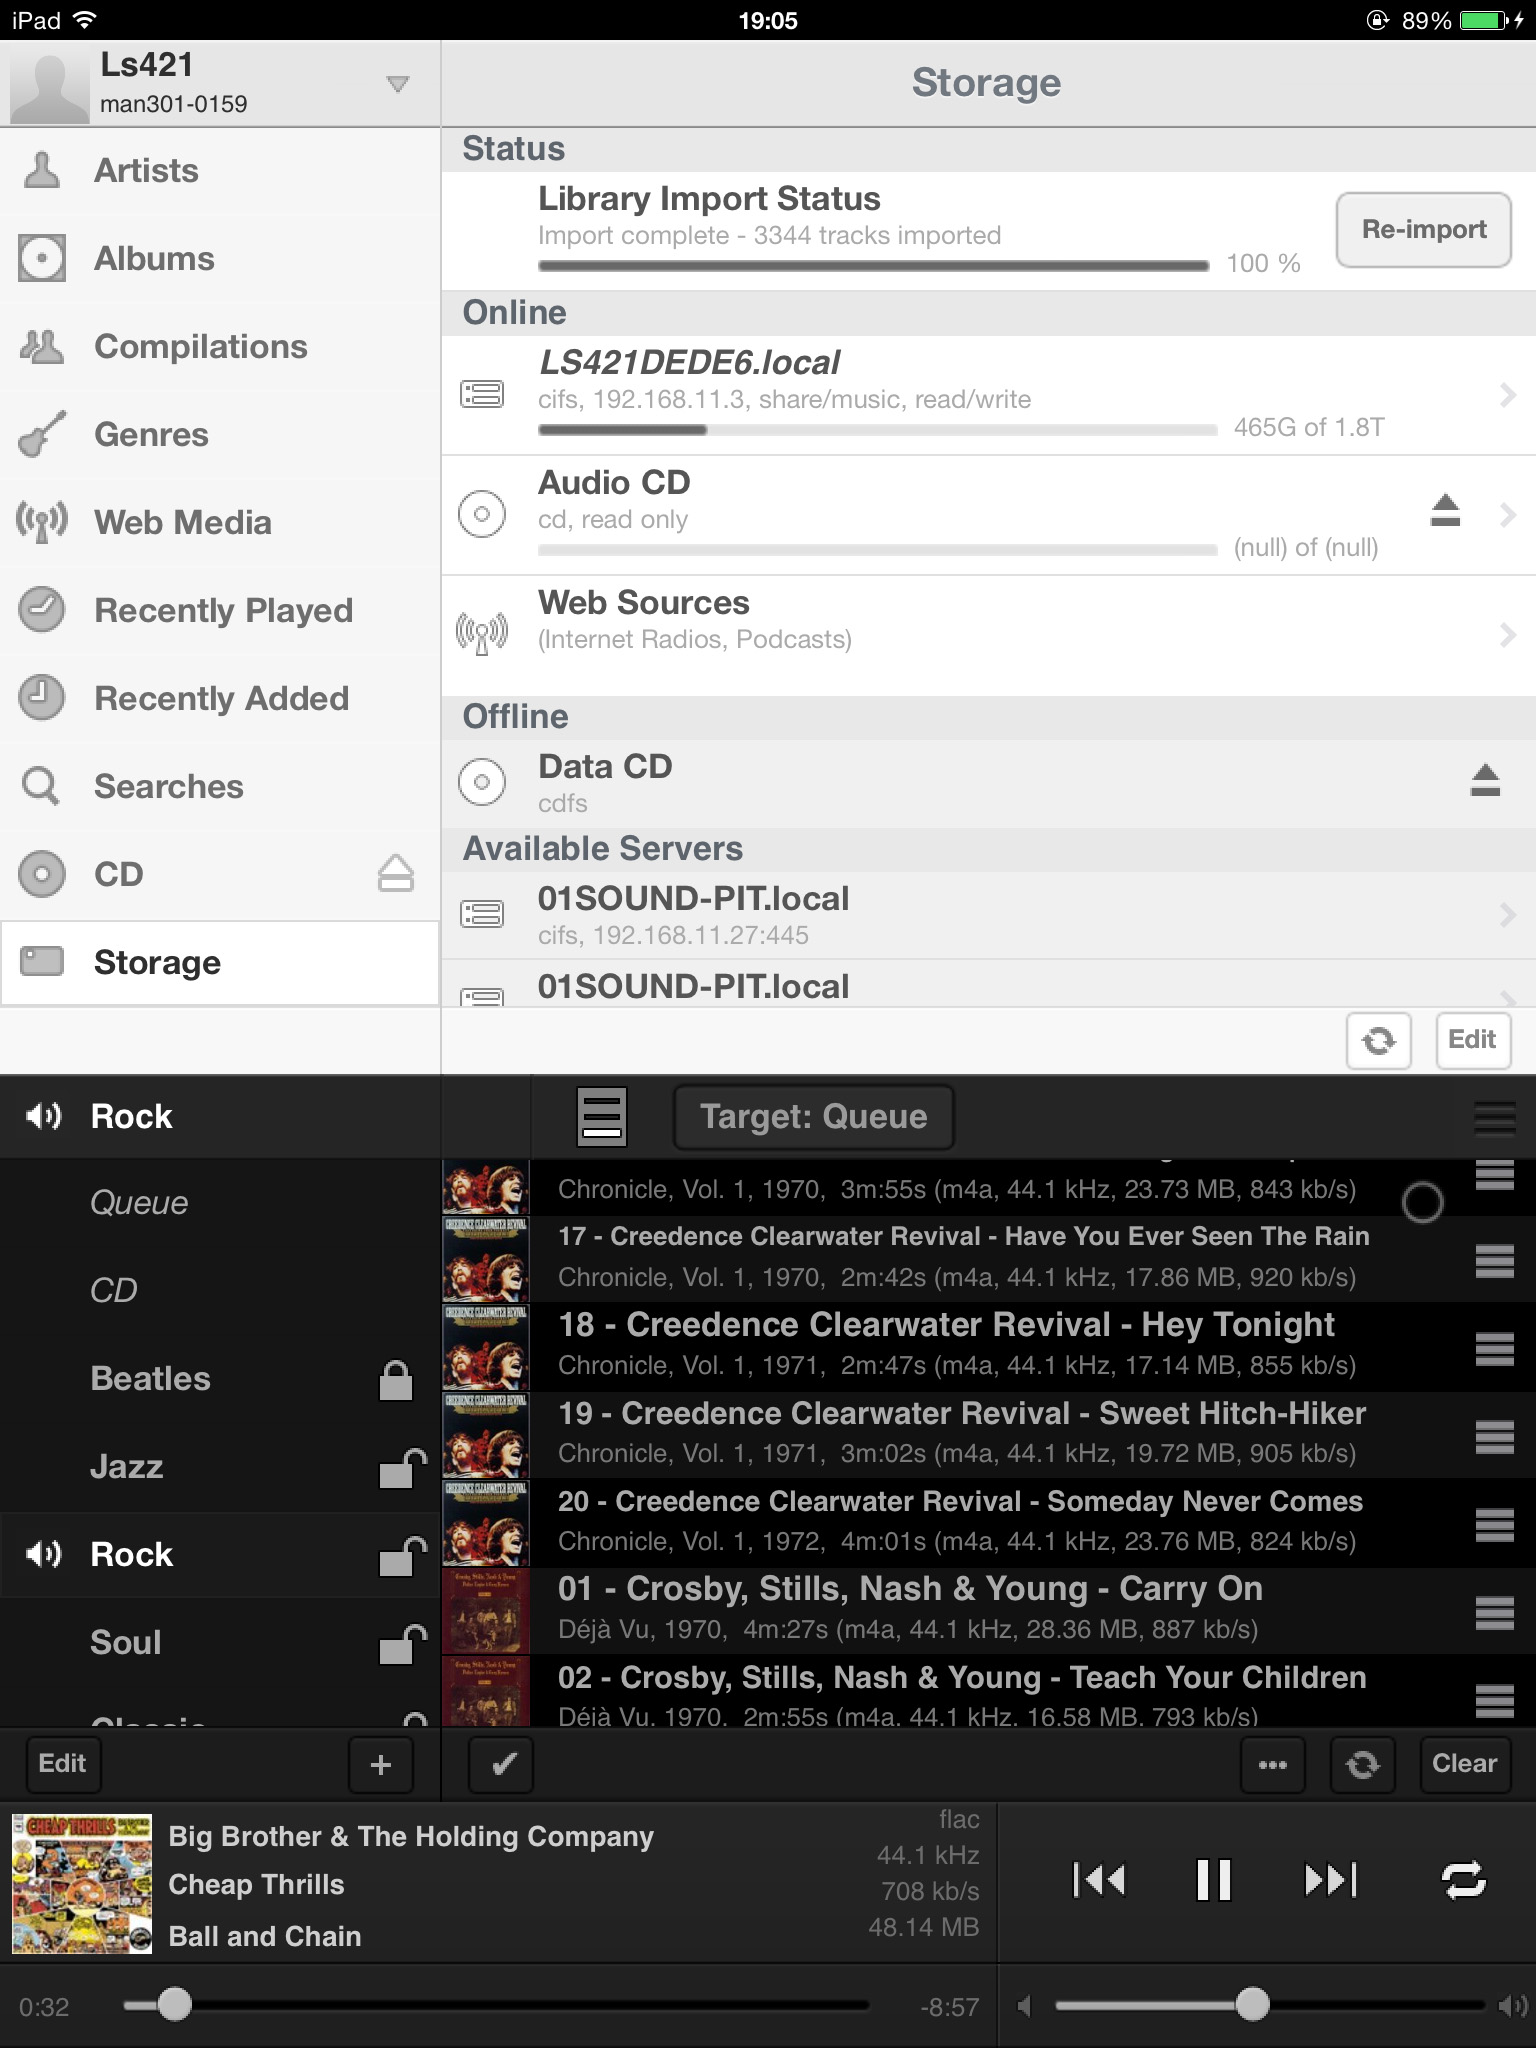Open the Web Media section
The width and height of the screenshot is (1536, 2048).
[220, 523]
